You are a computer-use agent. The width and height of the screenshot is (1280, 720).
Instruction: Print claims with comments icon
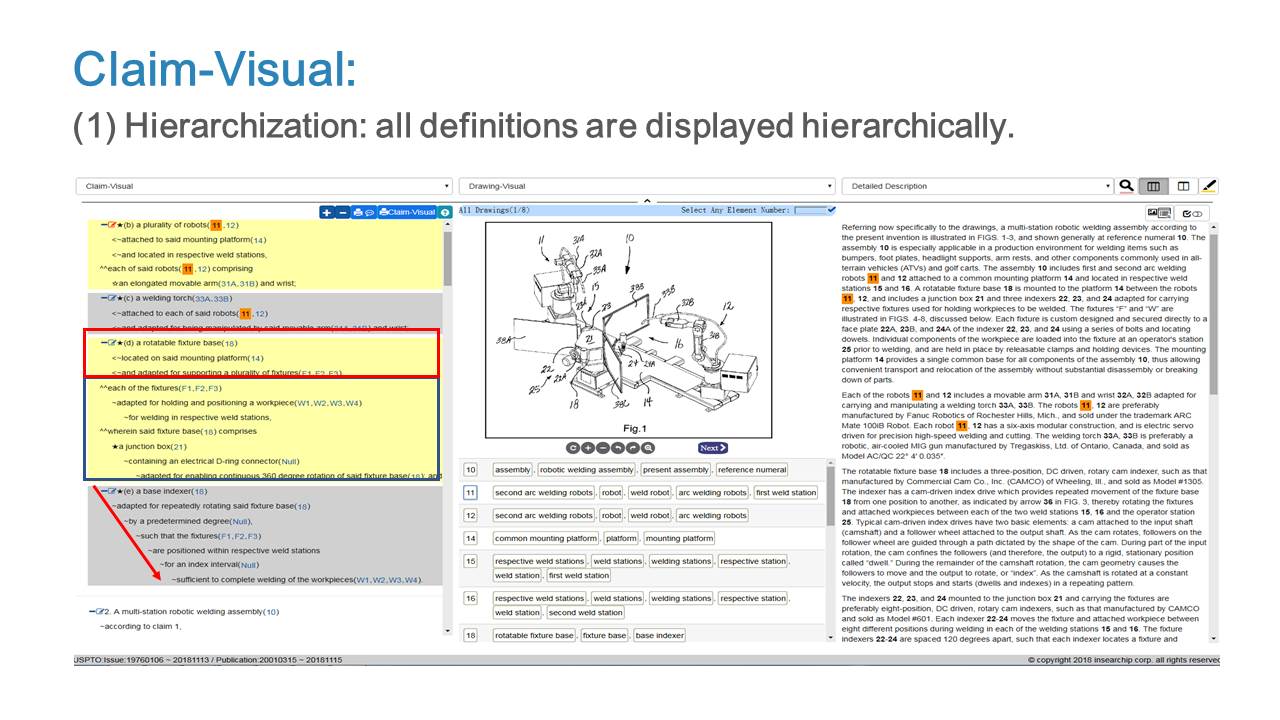pyautogui.click(x=364, y=212)
